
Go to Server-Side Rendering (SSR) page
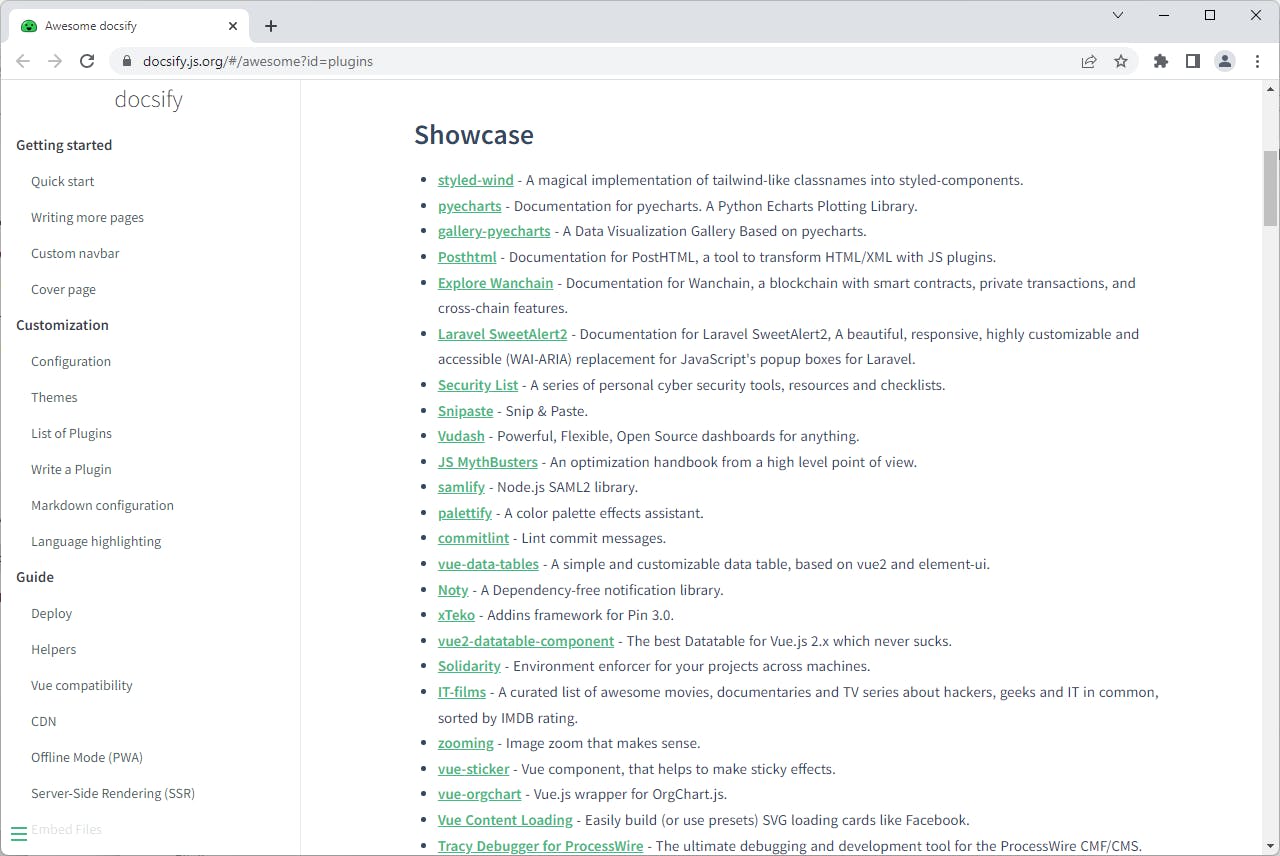click(113, 793)
